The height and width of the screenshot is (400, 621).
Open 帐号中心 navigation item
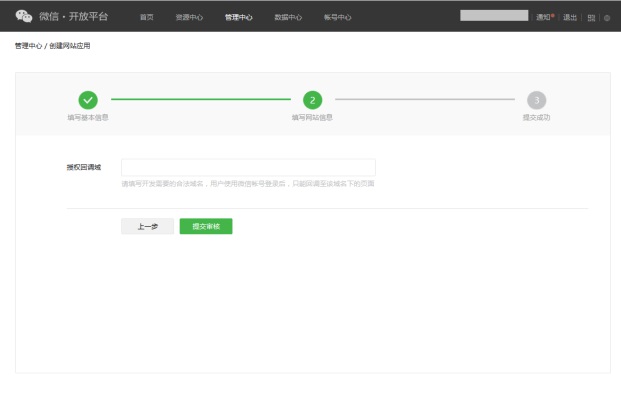pyautogui.click(x=337, y=17)
